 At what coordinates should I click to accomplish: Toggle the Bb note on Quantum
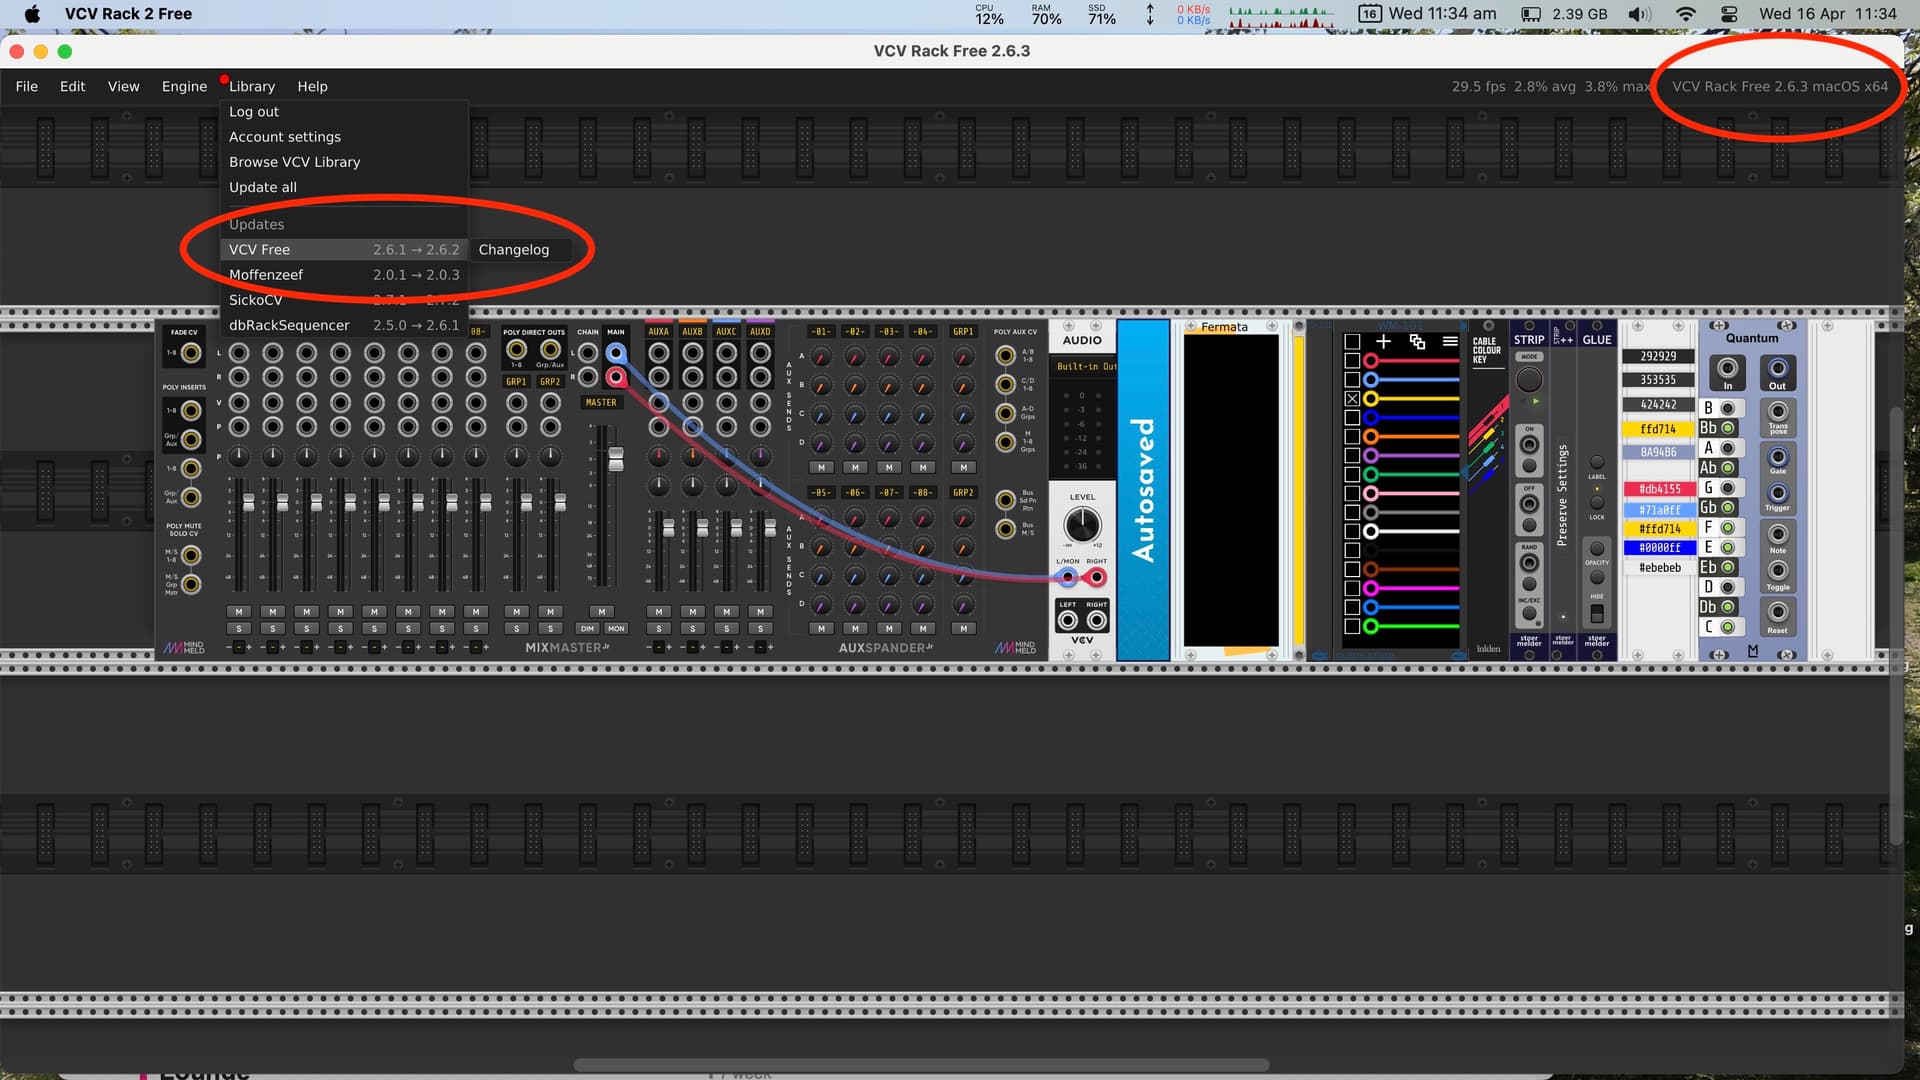click(x=1727, y=428)
